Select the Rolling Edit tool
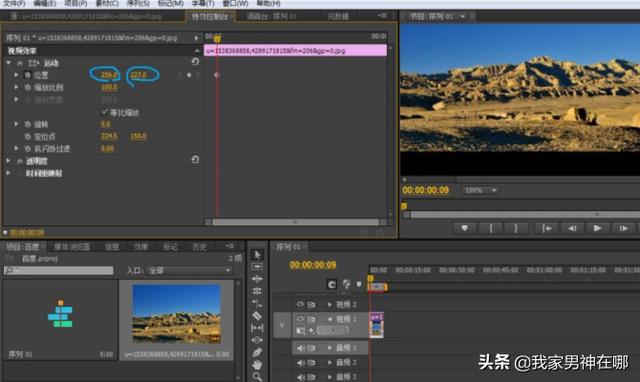This screenshot has width=640, height=382. coord(257,291)
